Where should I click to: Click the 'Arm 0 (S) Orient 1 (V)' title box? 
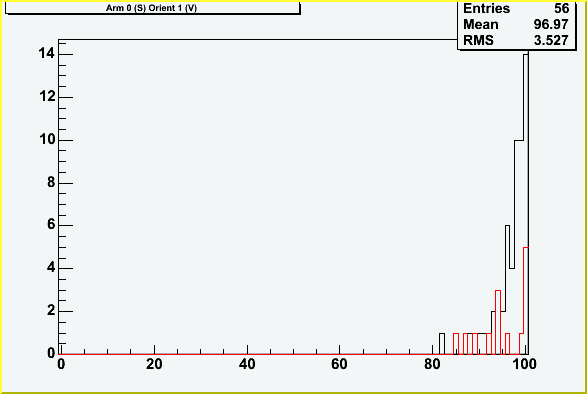pyautogui.click(x=152, y=7)
